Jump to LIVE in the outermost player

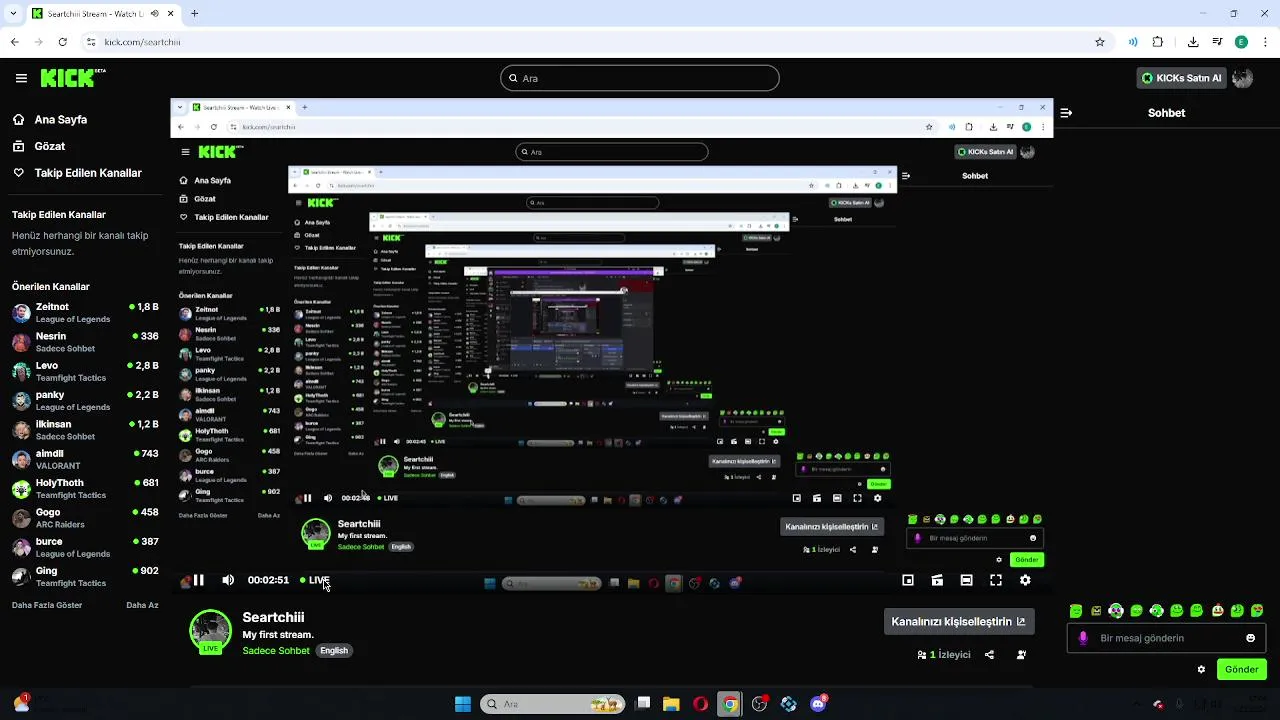tap(315, 580)
